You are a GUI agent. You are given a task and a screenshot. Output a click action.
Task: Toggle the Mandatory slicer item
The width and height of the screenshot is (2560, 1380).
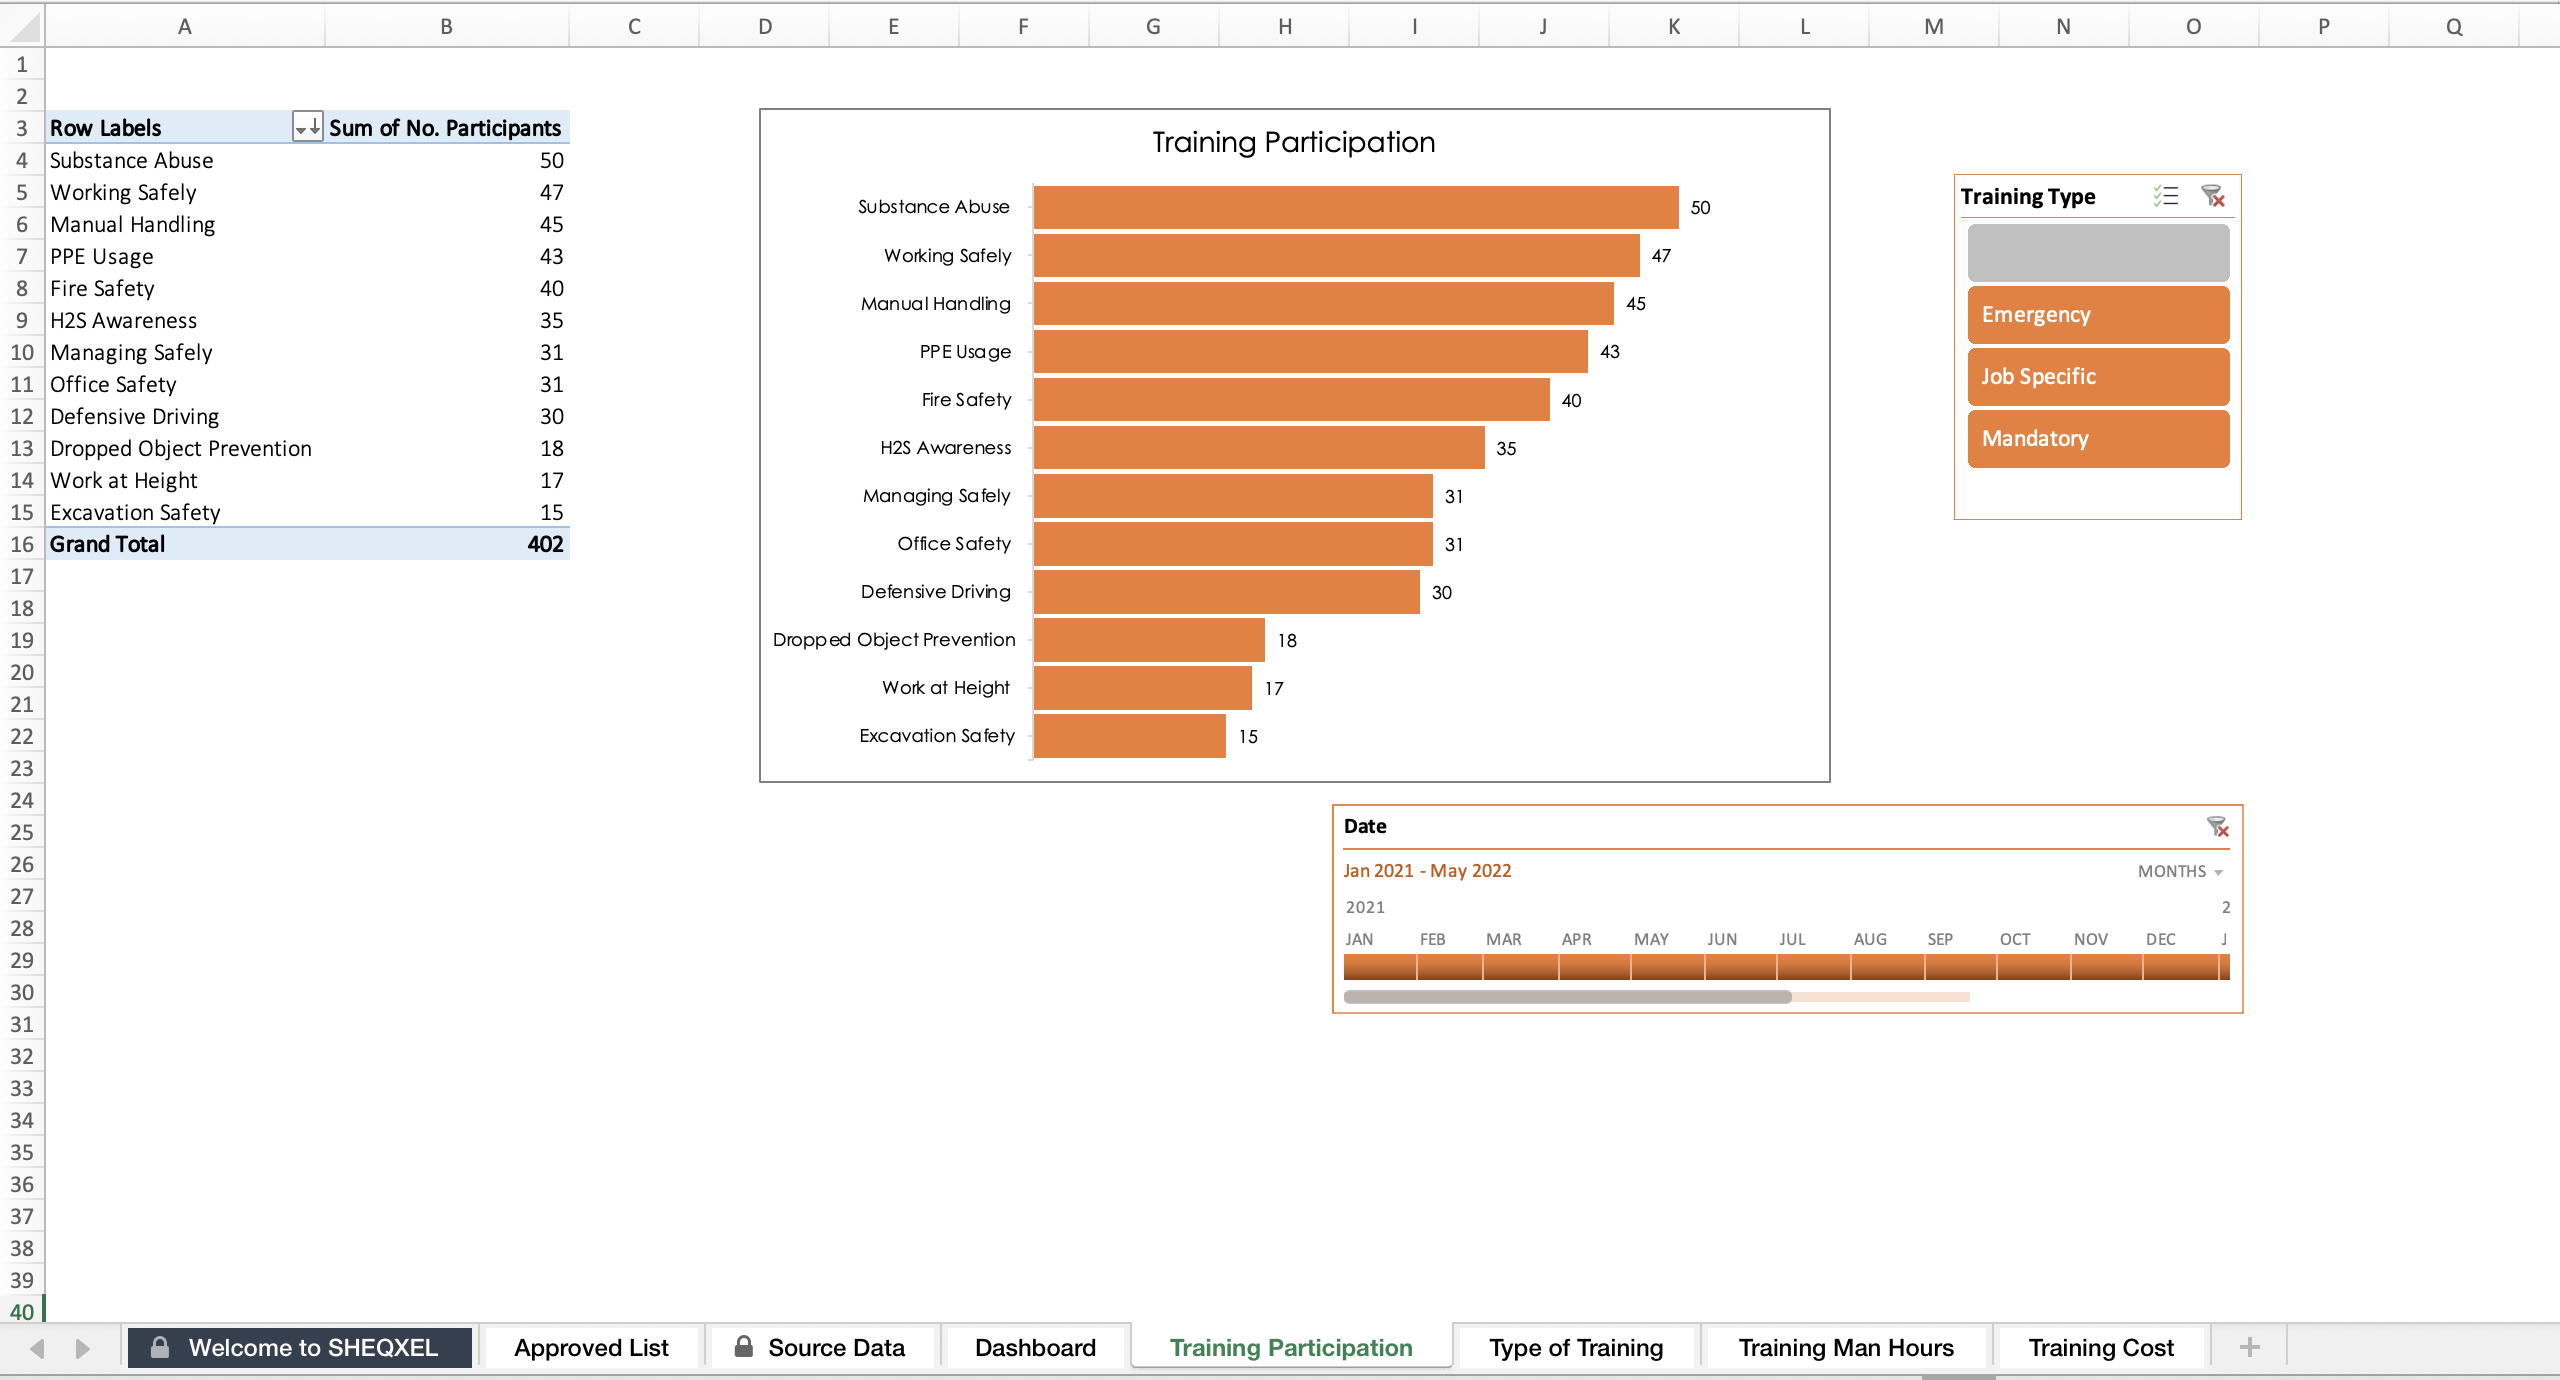click(x=2098, y=439)
